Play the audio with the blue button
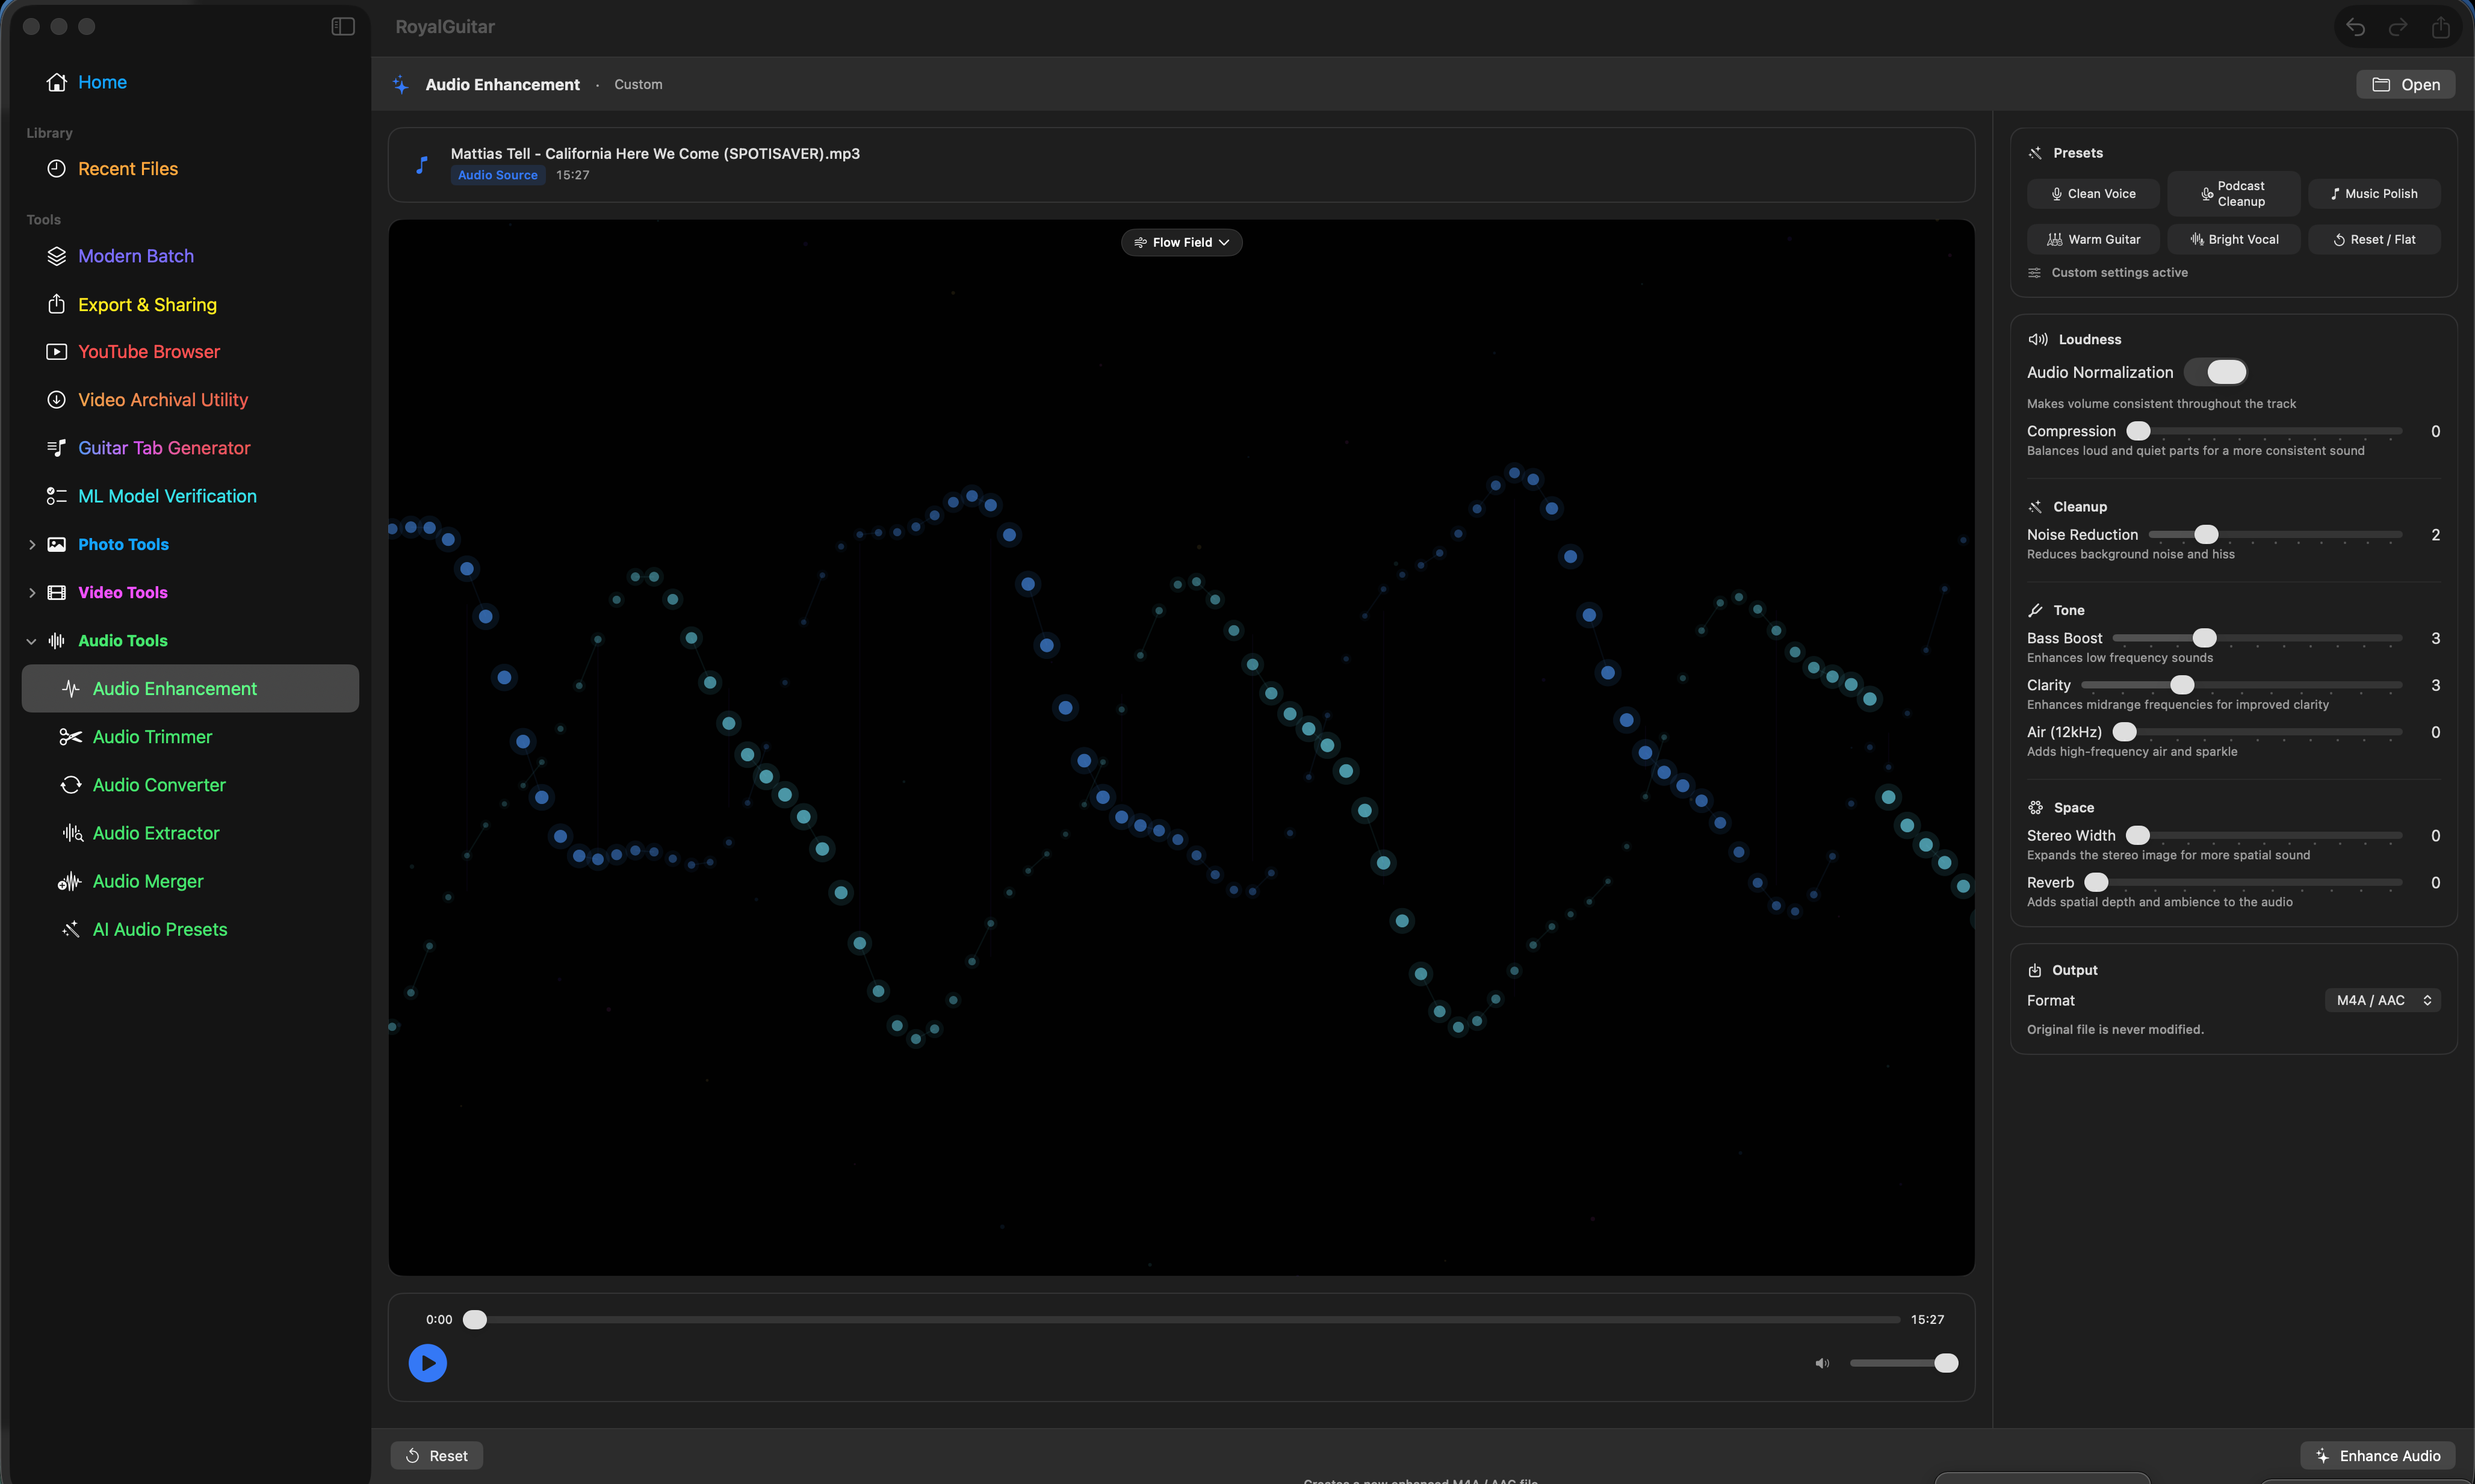Viewport: 2475px width, 1484px height. click(428, 1363)
